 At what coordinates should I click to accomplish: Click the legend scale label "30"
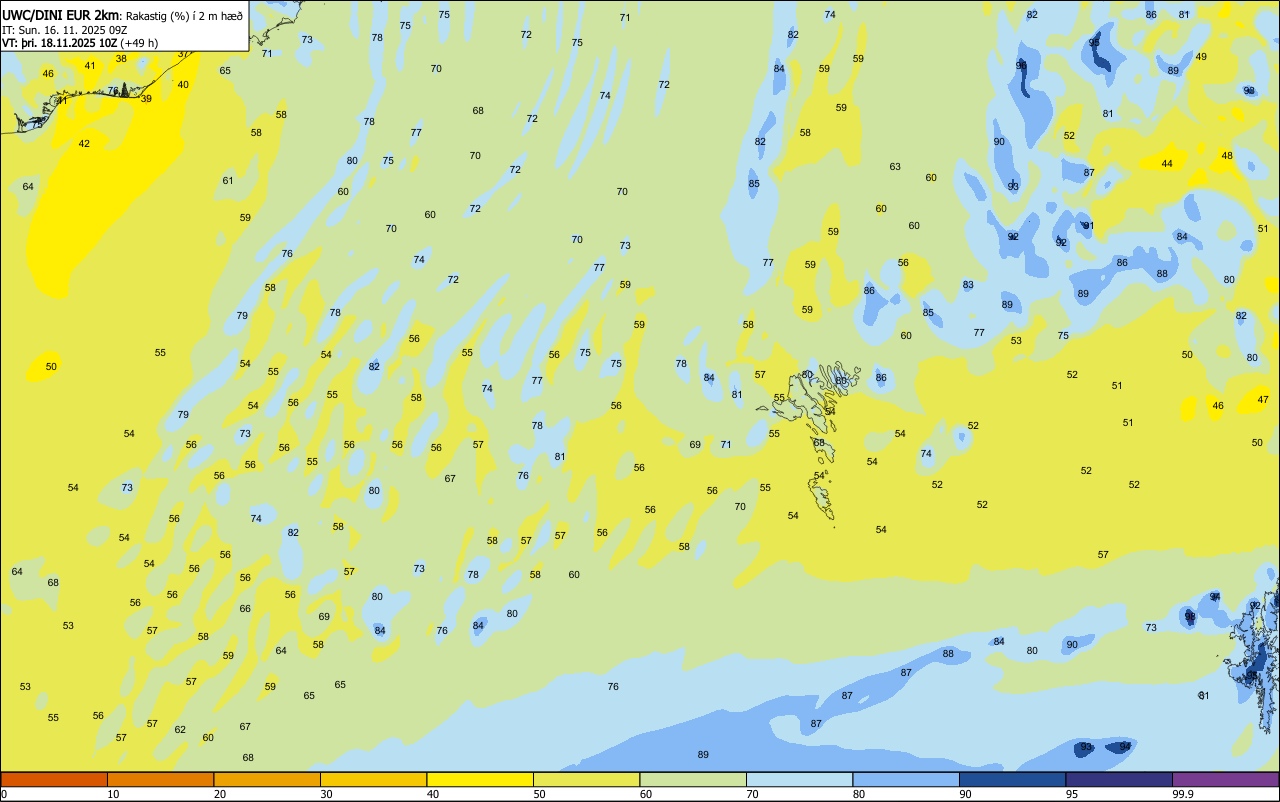tap(326, 794)
